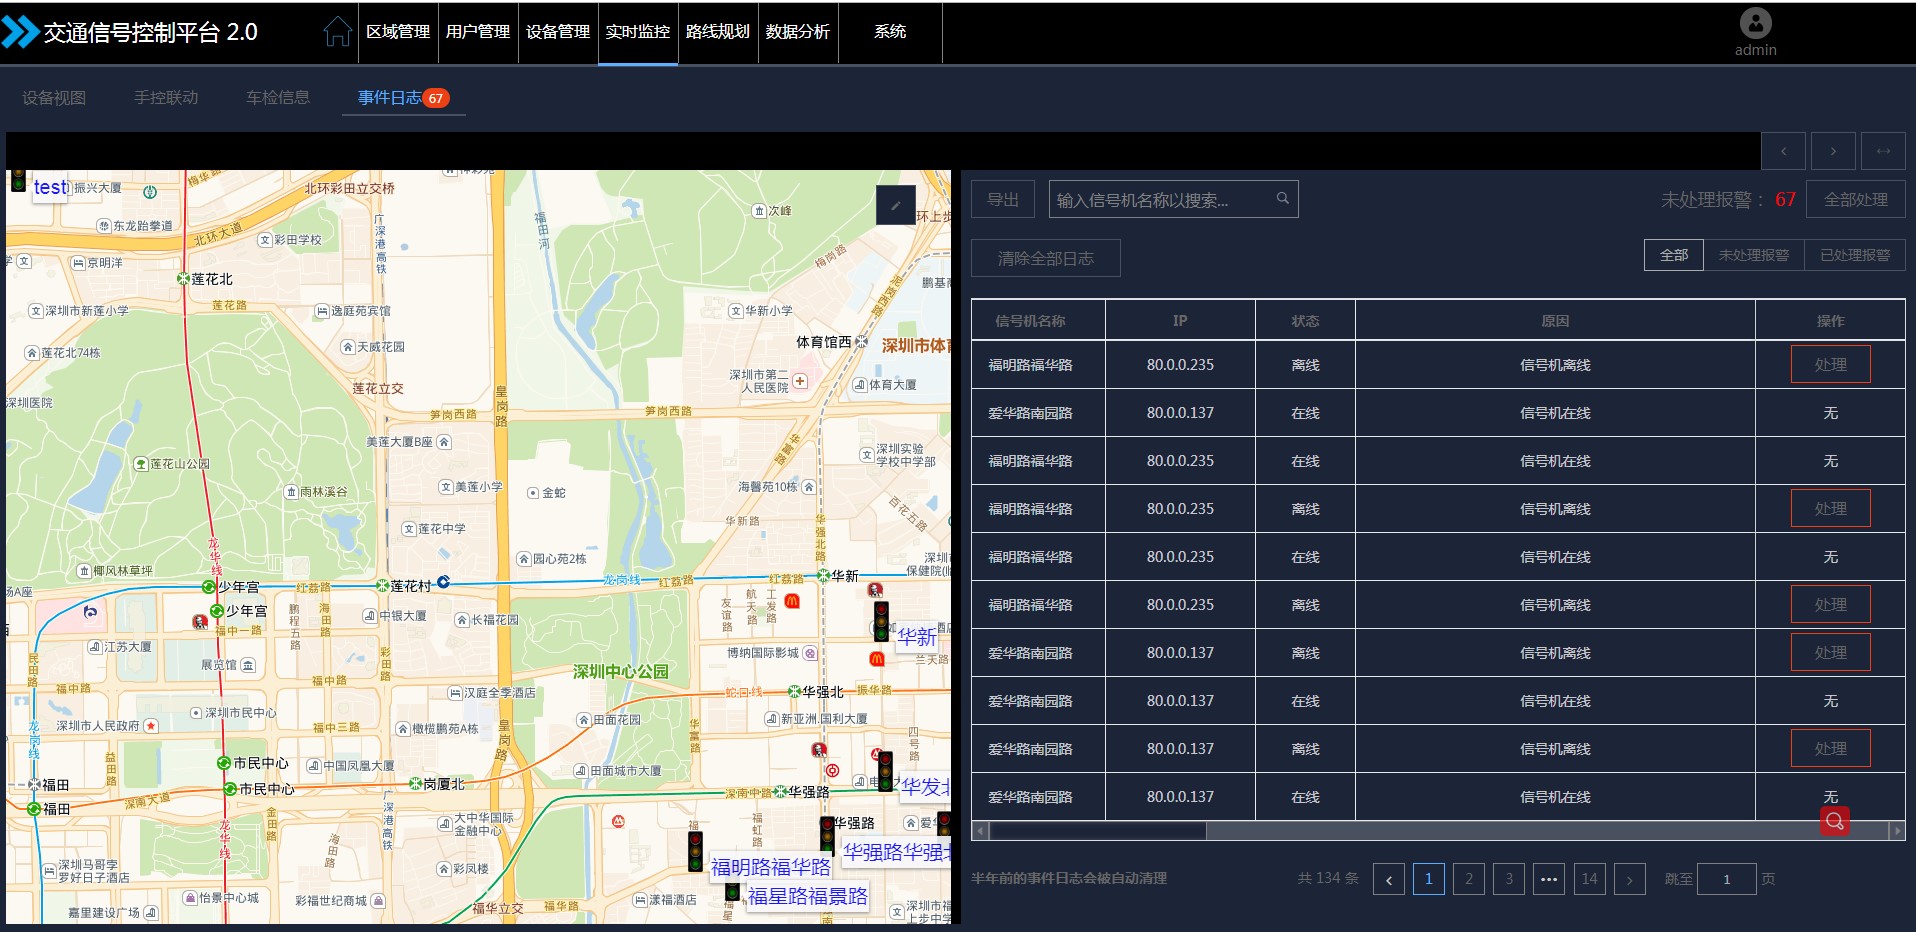The width and height of the screenshot is (1916, 932).
Task: Click the 清除全部日志 button
Action: click(1045, 258)
